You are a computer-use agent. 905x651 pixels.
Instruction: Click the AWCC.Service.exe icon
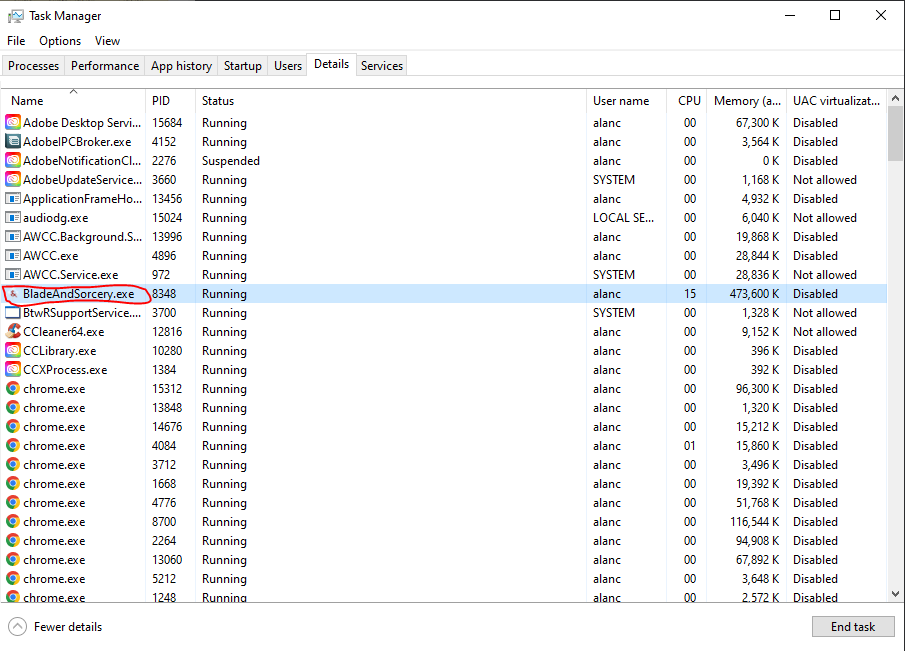[13, 275]
